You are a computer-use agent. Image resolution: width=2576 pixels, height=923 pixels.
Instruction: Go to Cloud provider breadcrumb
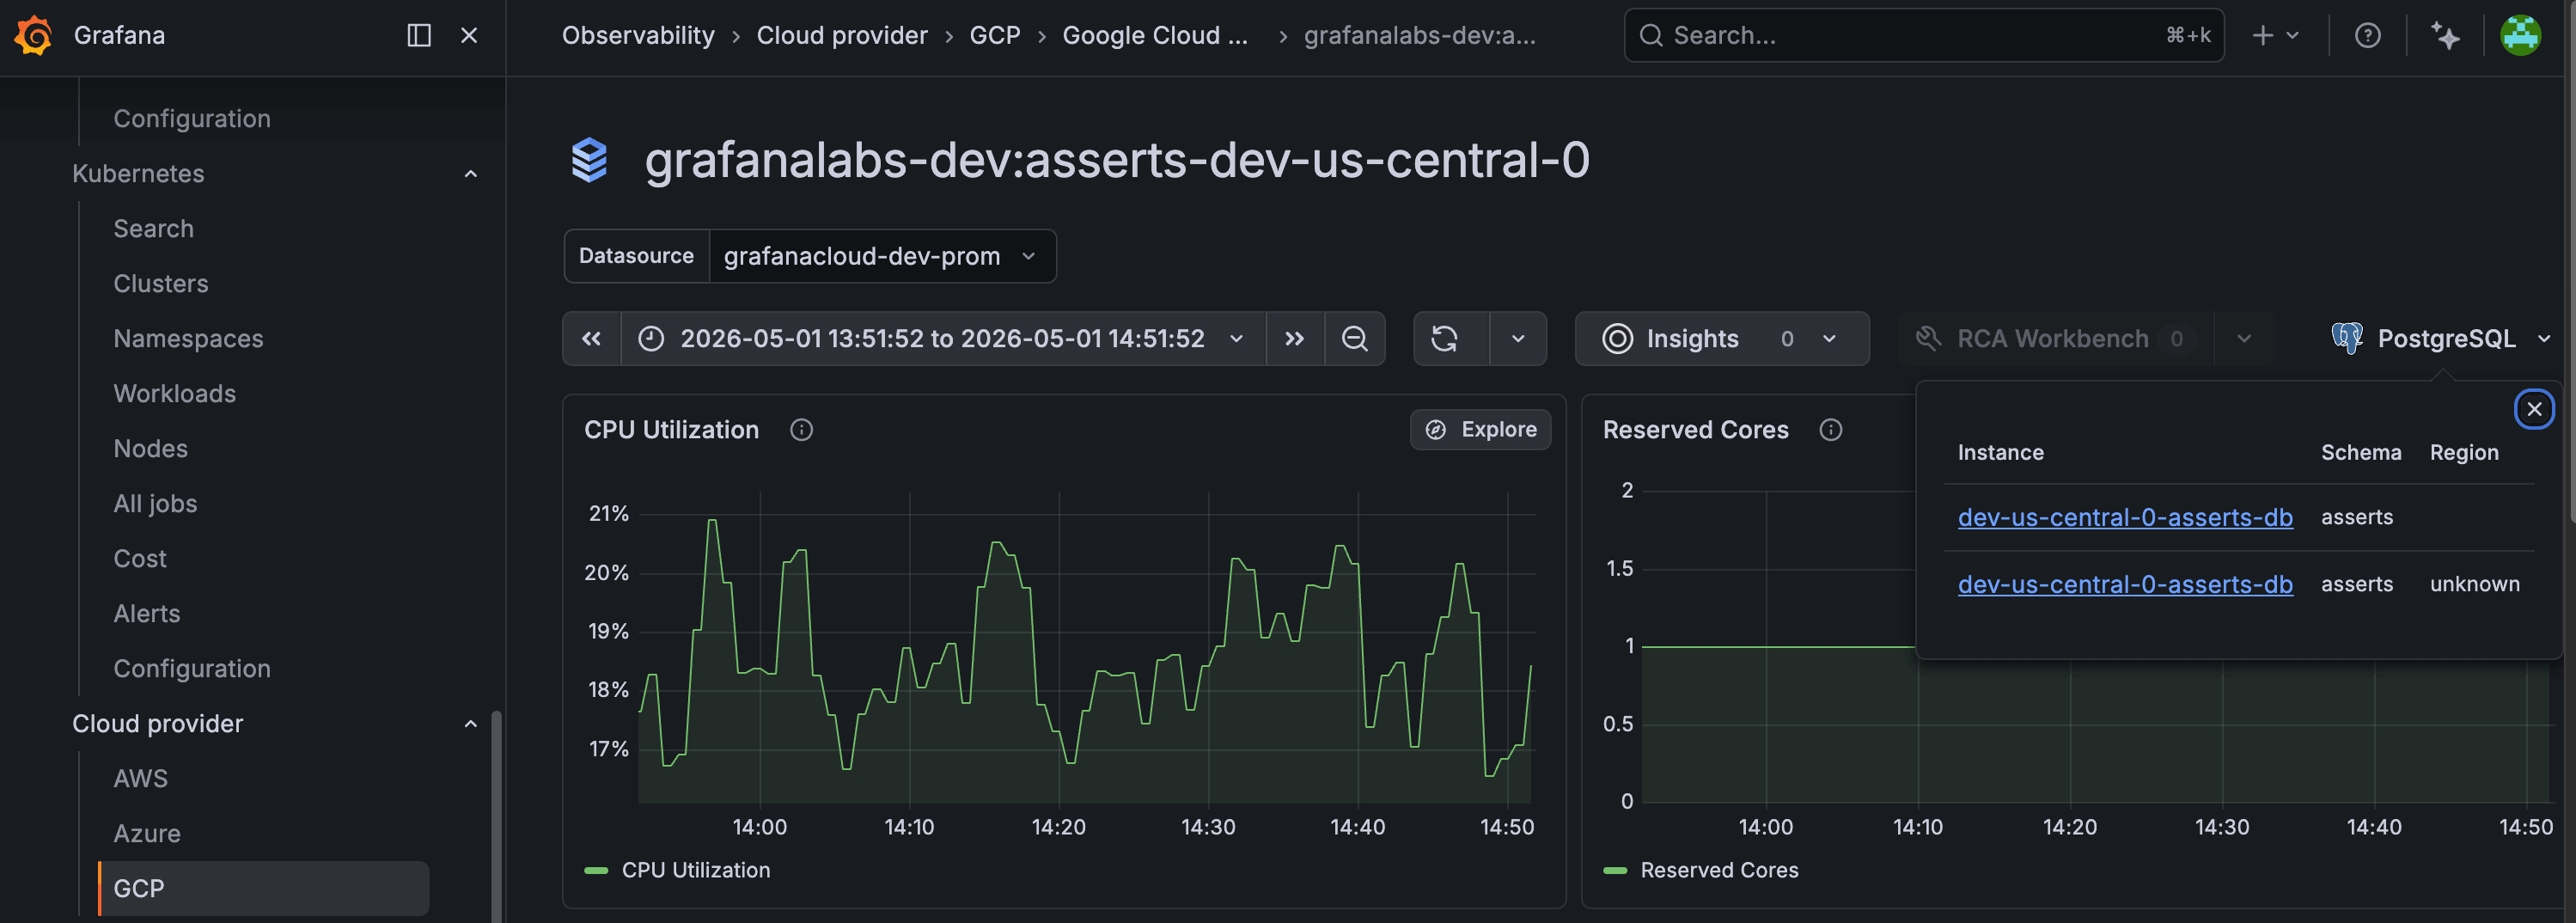tap(842, 35)
